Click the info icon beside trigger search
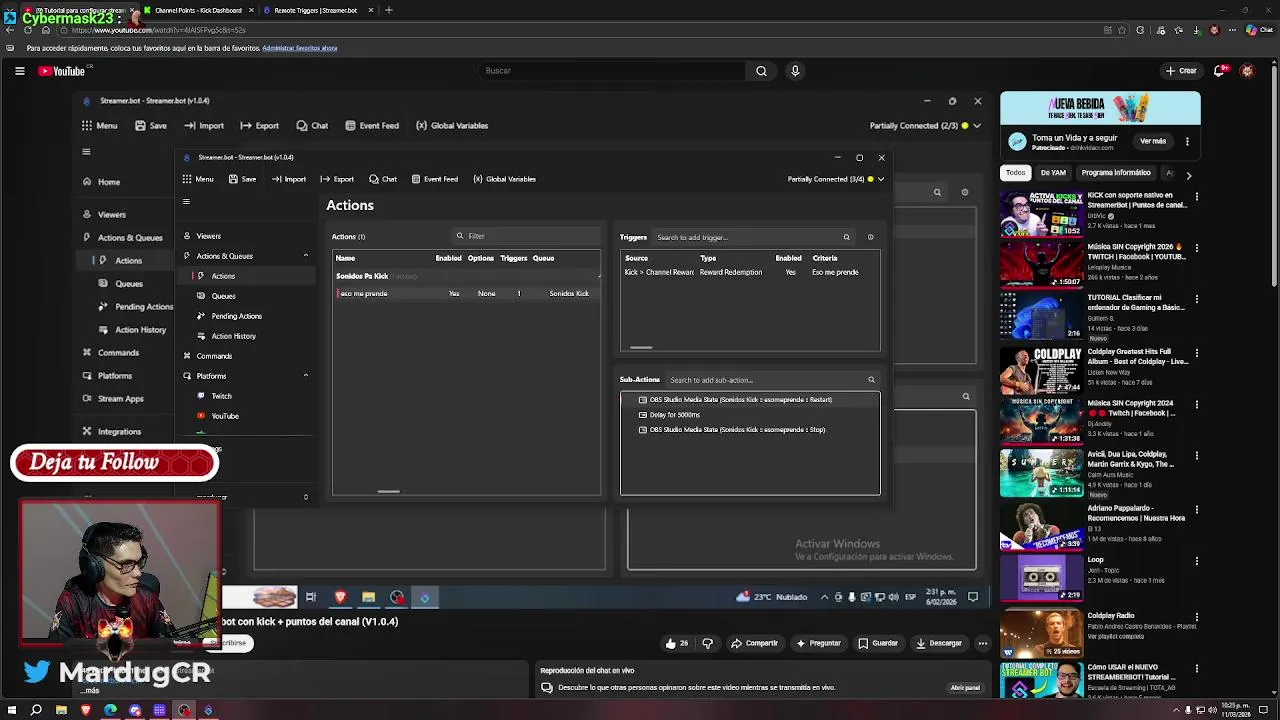The image size is (1280, 720). click(x=870, y=237)
